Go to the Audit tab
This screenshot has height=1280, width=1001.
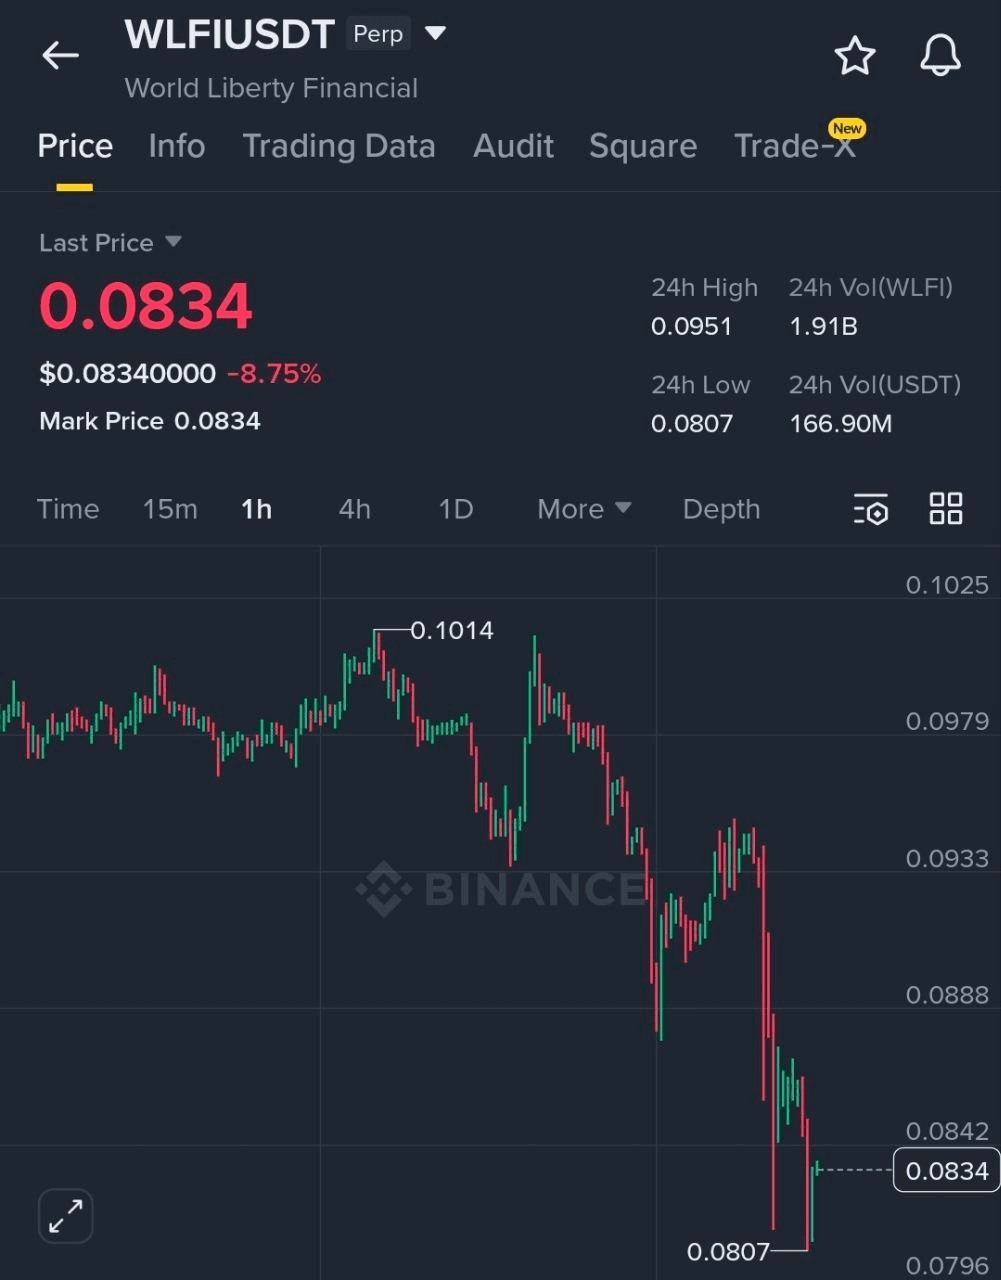[x=513, y=146]
